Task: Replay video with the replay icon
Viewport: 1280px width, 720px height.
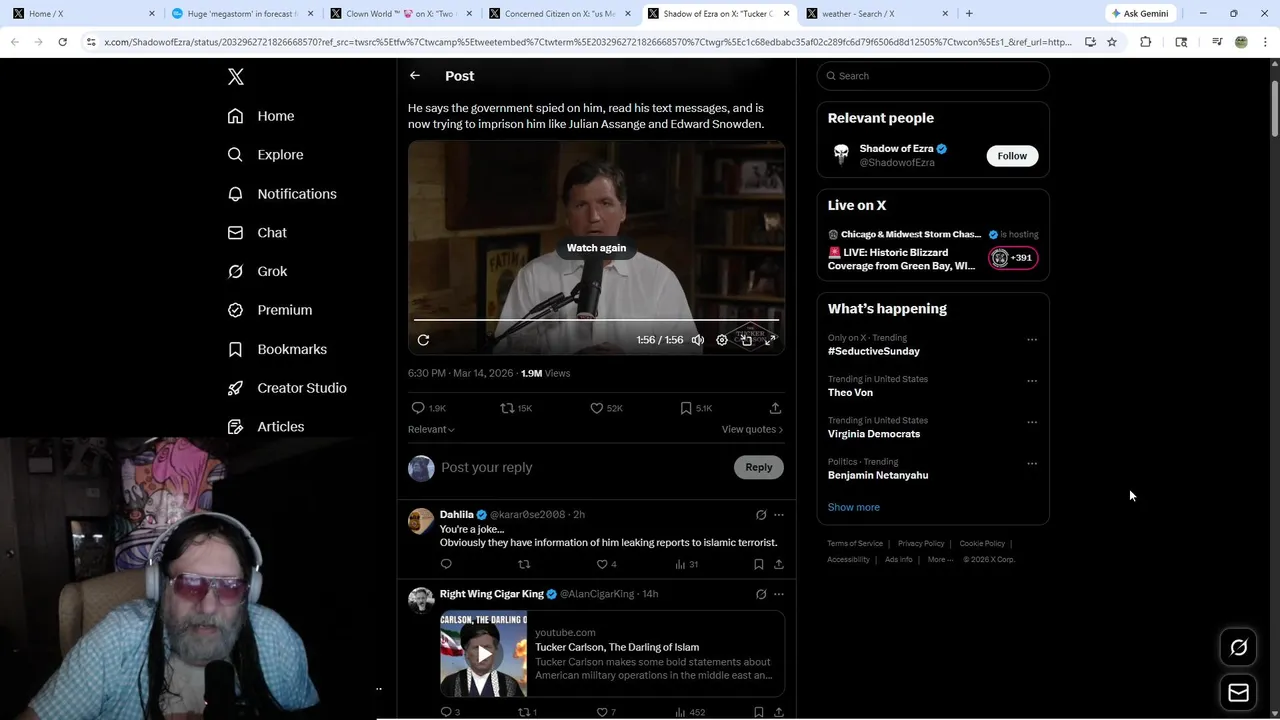Action: pos(423,340)
